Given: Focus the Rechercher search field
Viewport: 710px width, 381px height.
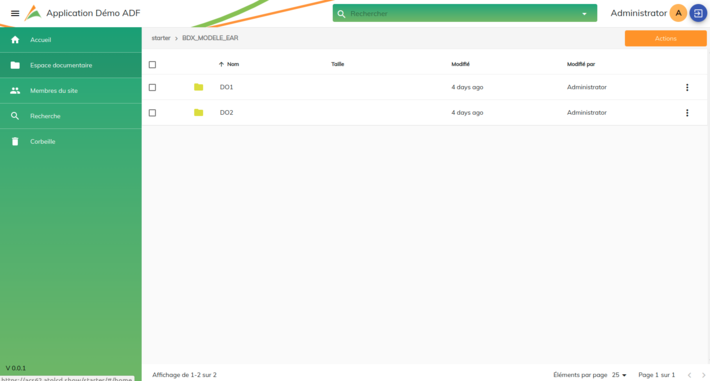Looking at the screenshot, I should pos(462,14).
